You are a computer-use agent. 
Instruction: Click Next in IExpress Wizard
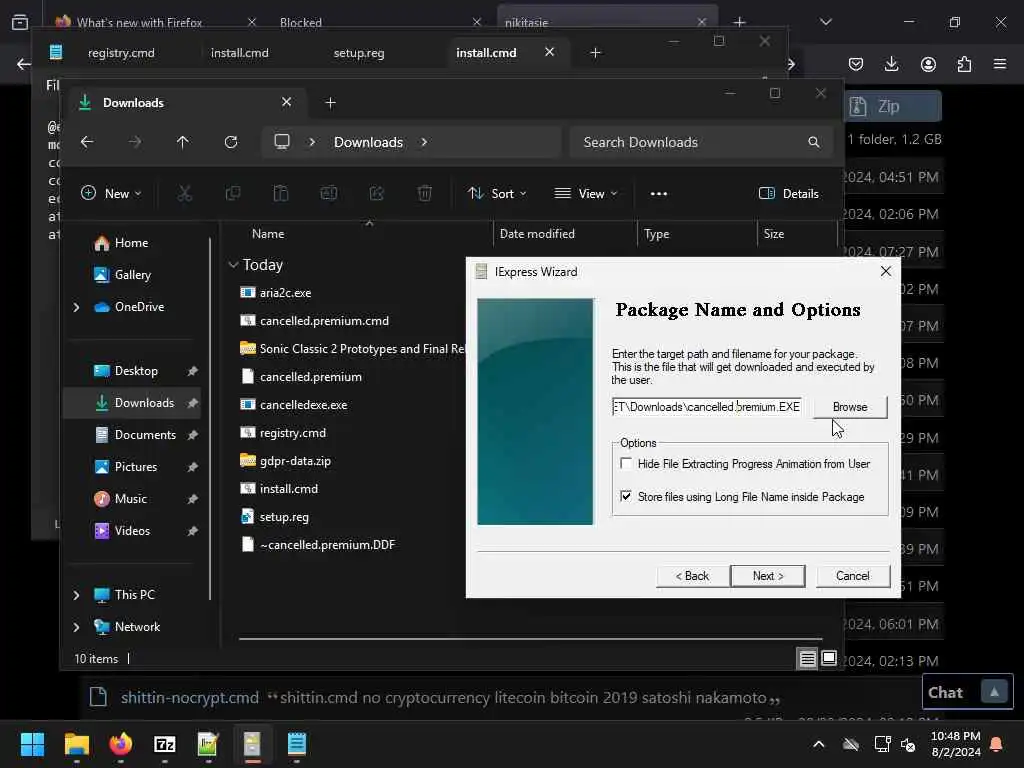(x=767, y=575)
